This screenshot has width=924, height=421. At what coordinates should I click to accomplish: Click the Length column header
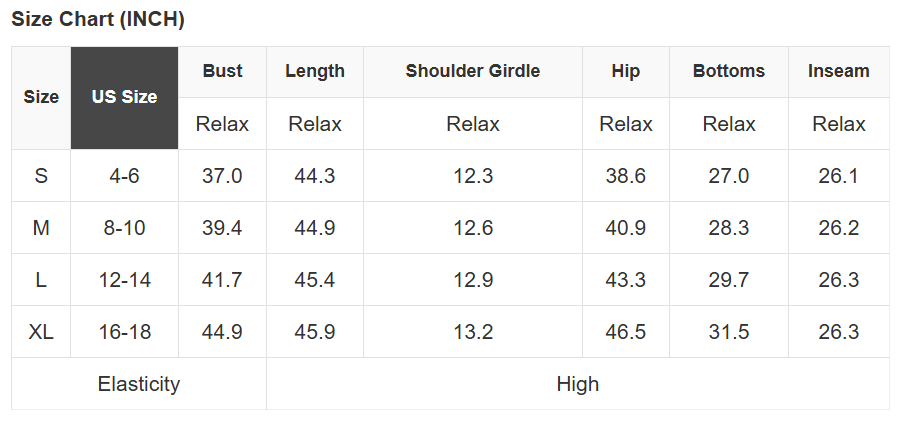coord(315,71)
